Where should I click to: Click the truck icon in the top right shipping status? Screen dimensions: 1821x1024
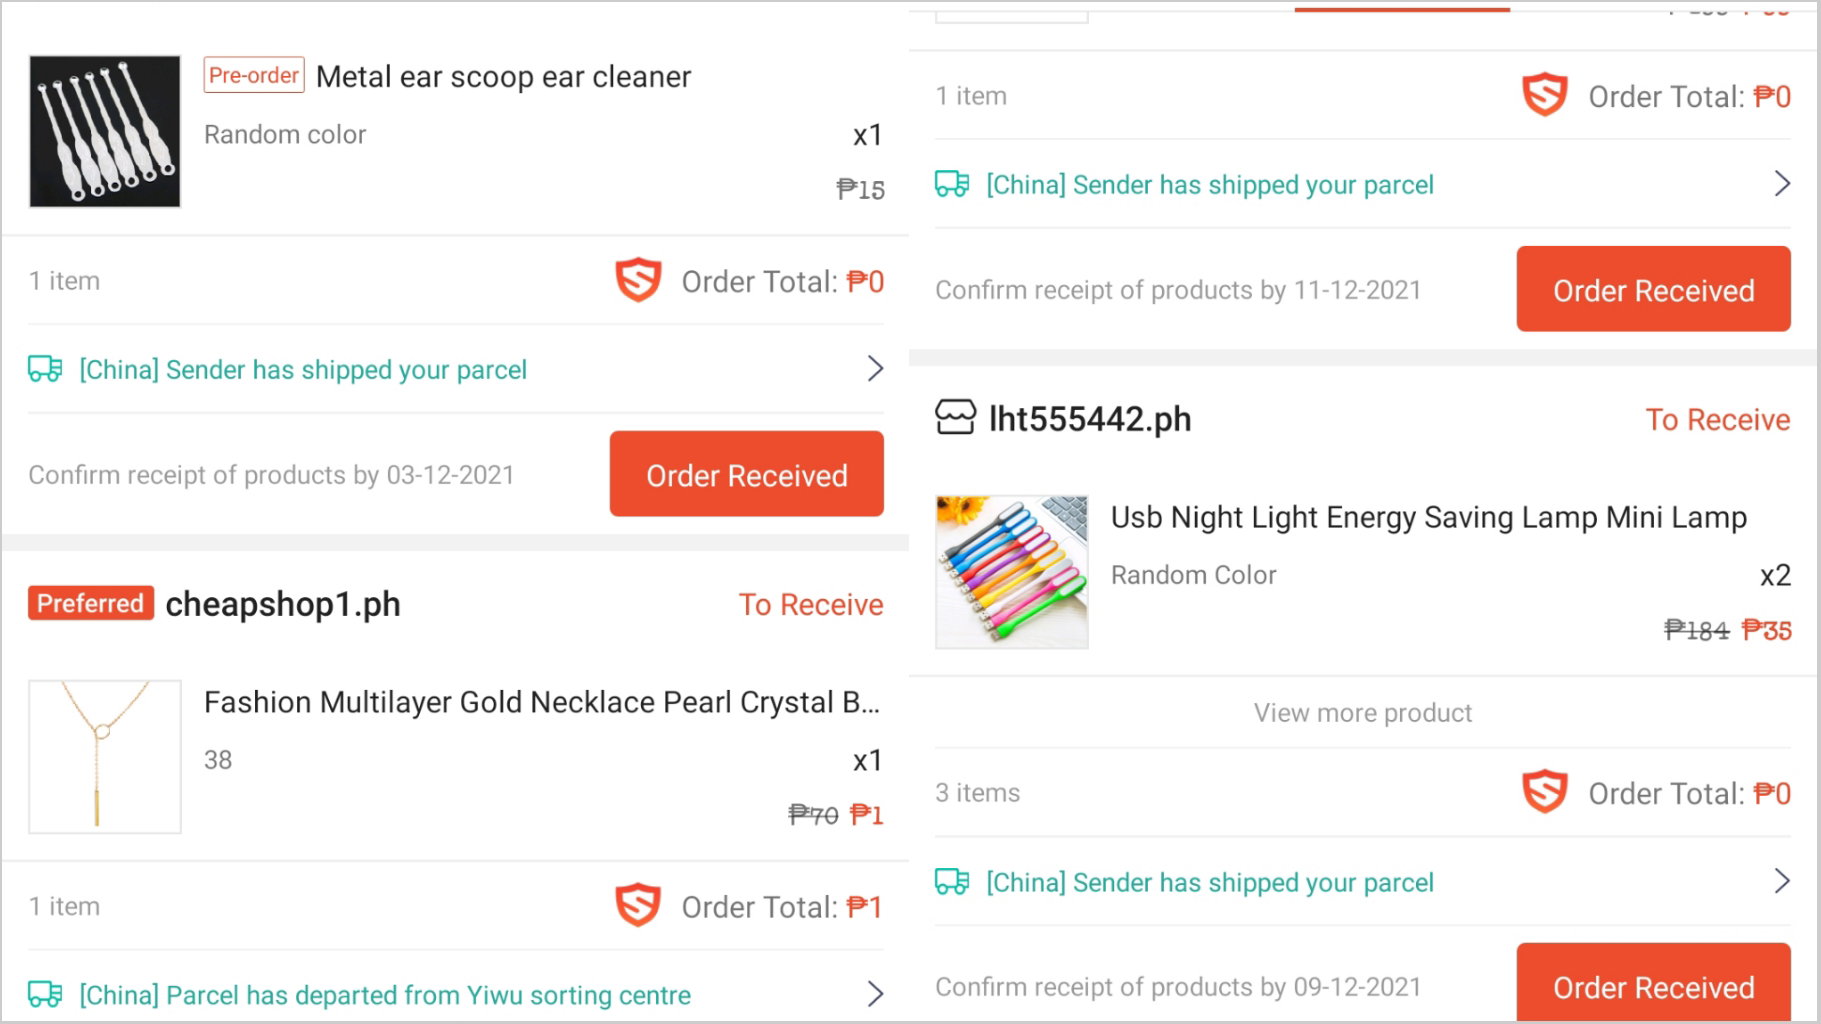(x=952, y=184)
